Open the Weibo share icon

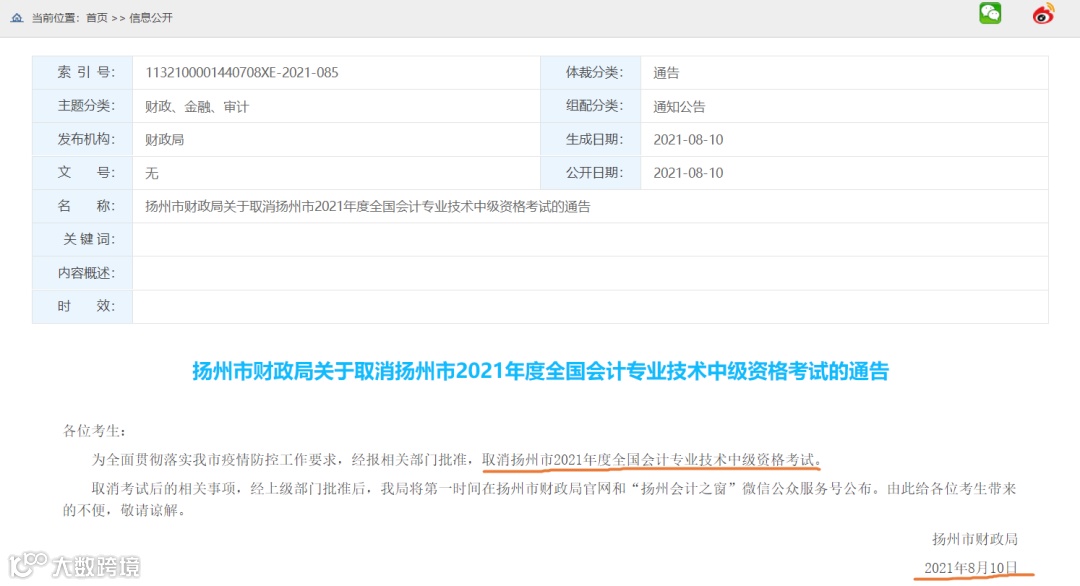(x=1043, y=13)
